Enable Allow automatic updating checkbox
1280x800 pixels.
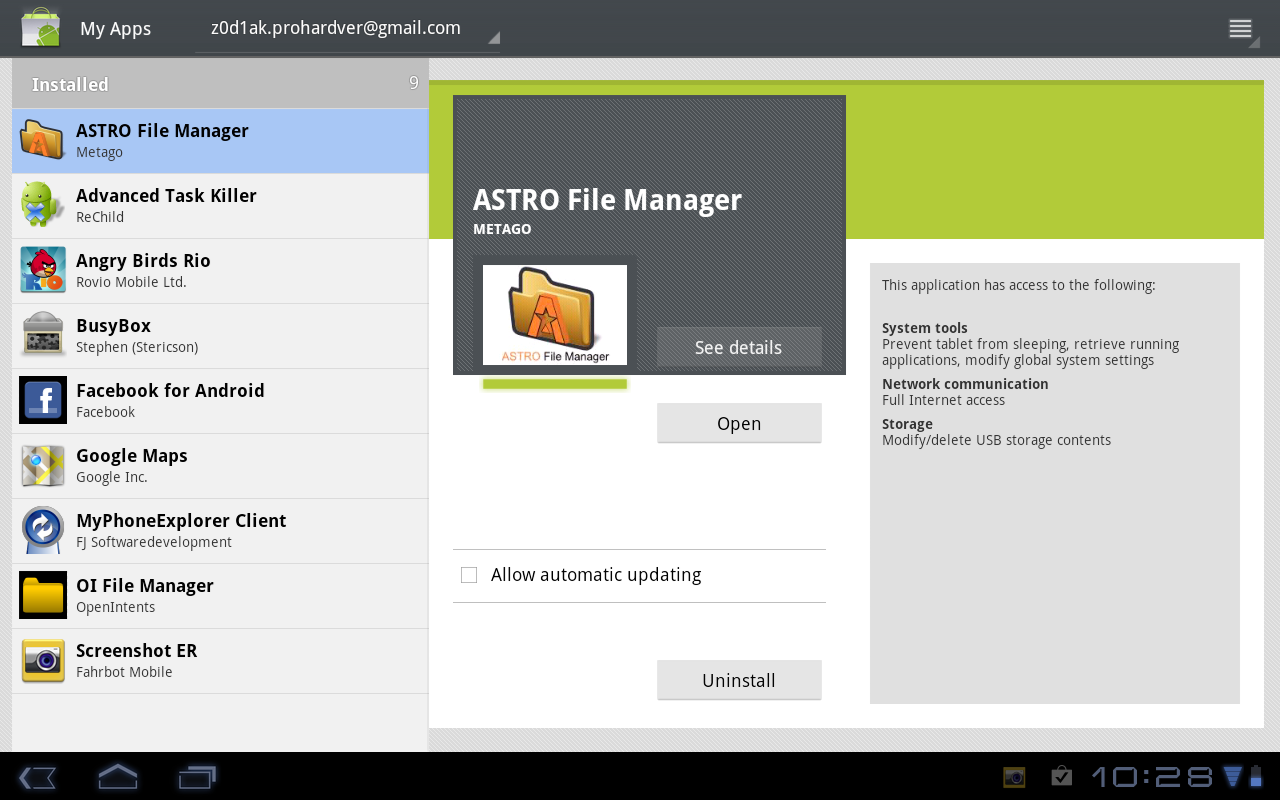469,575
